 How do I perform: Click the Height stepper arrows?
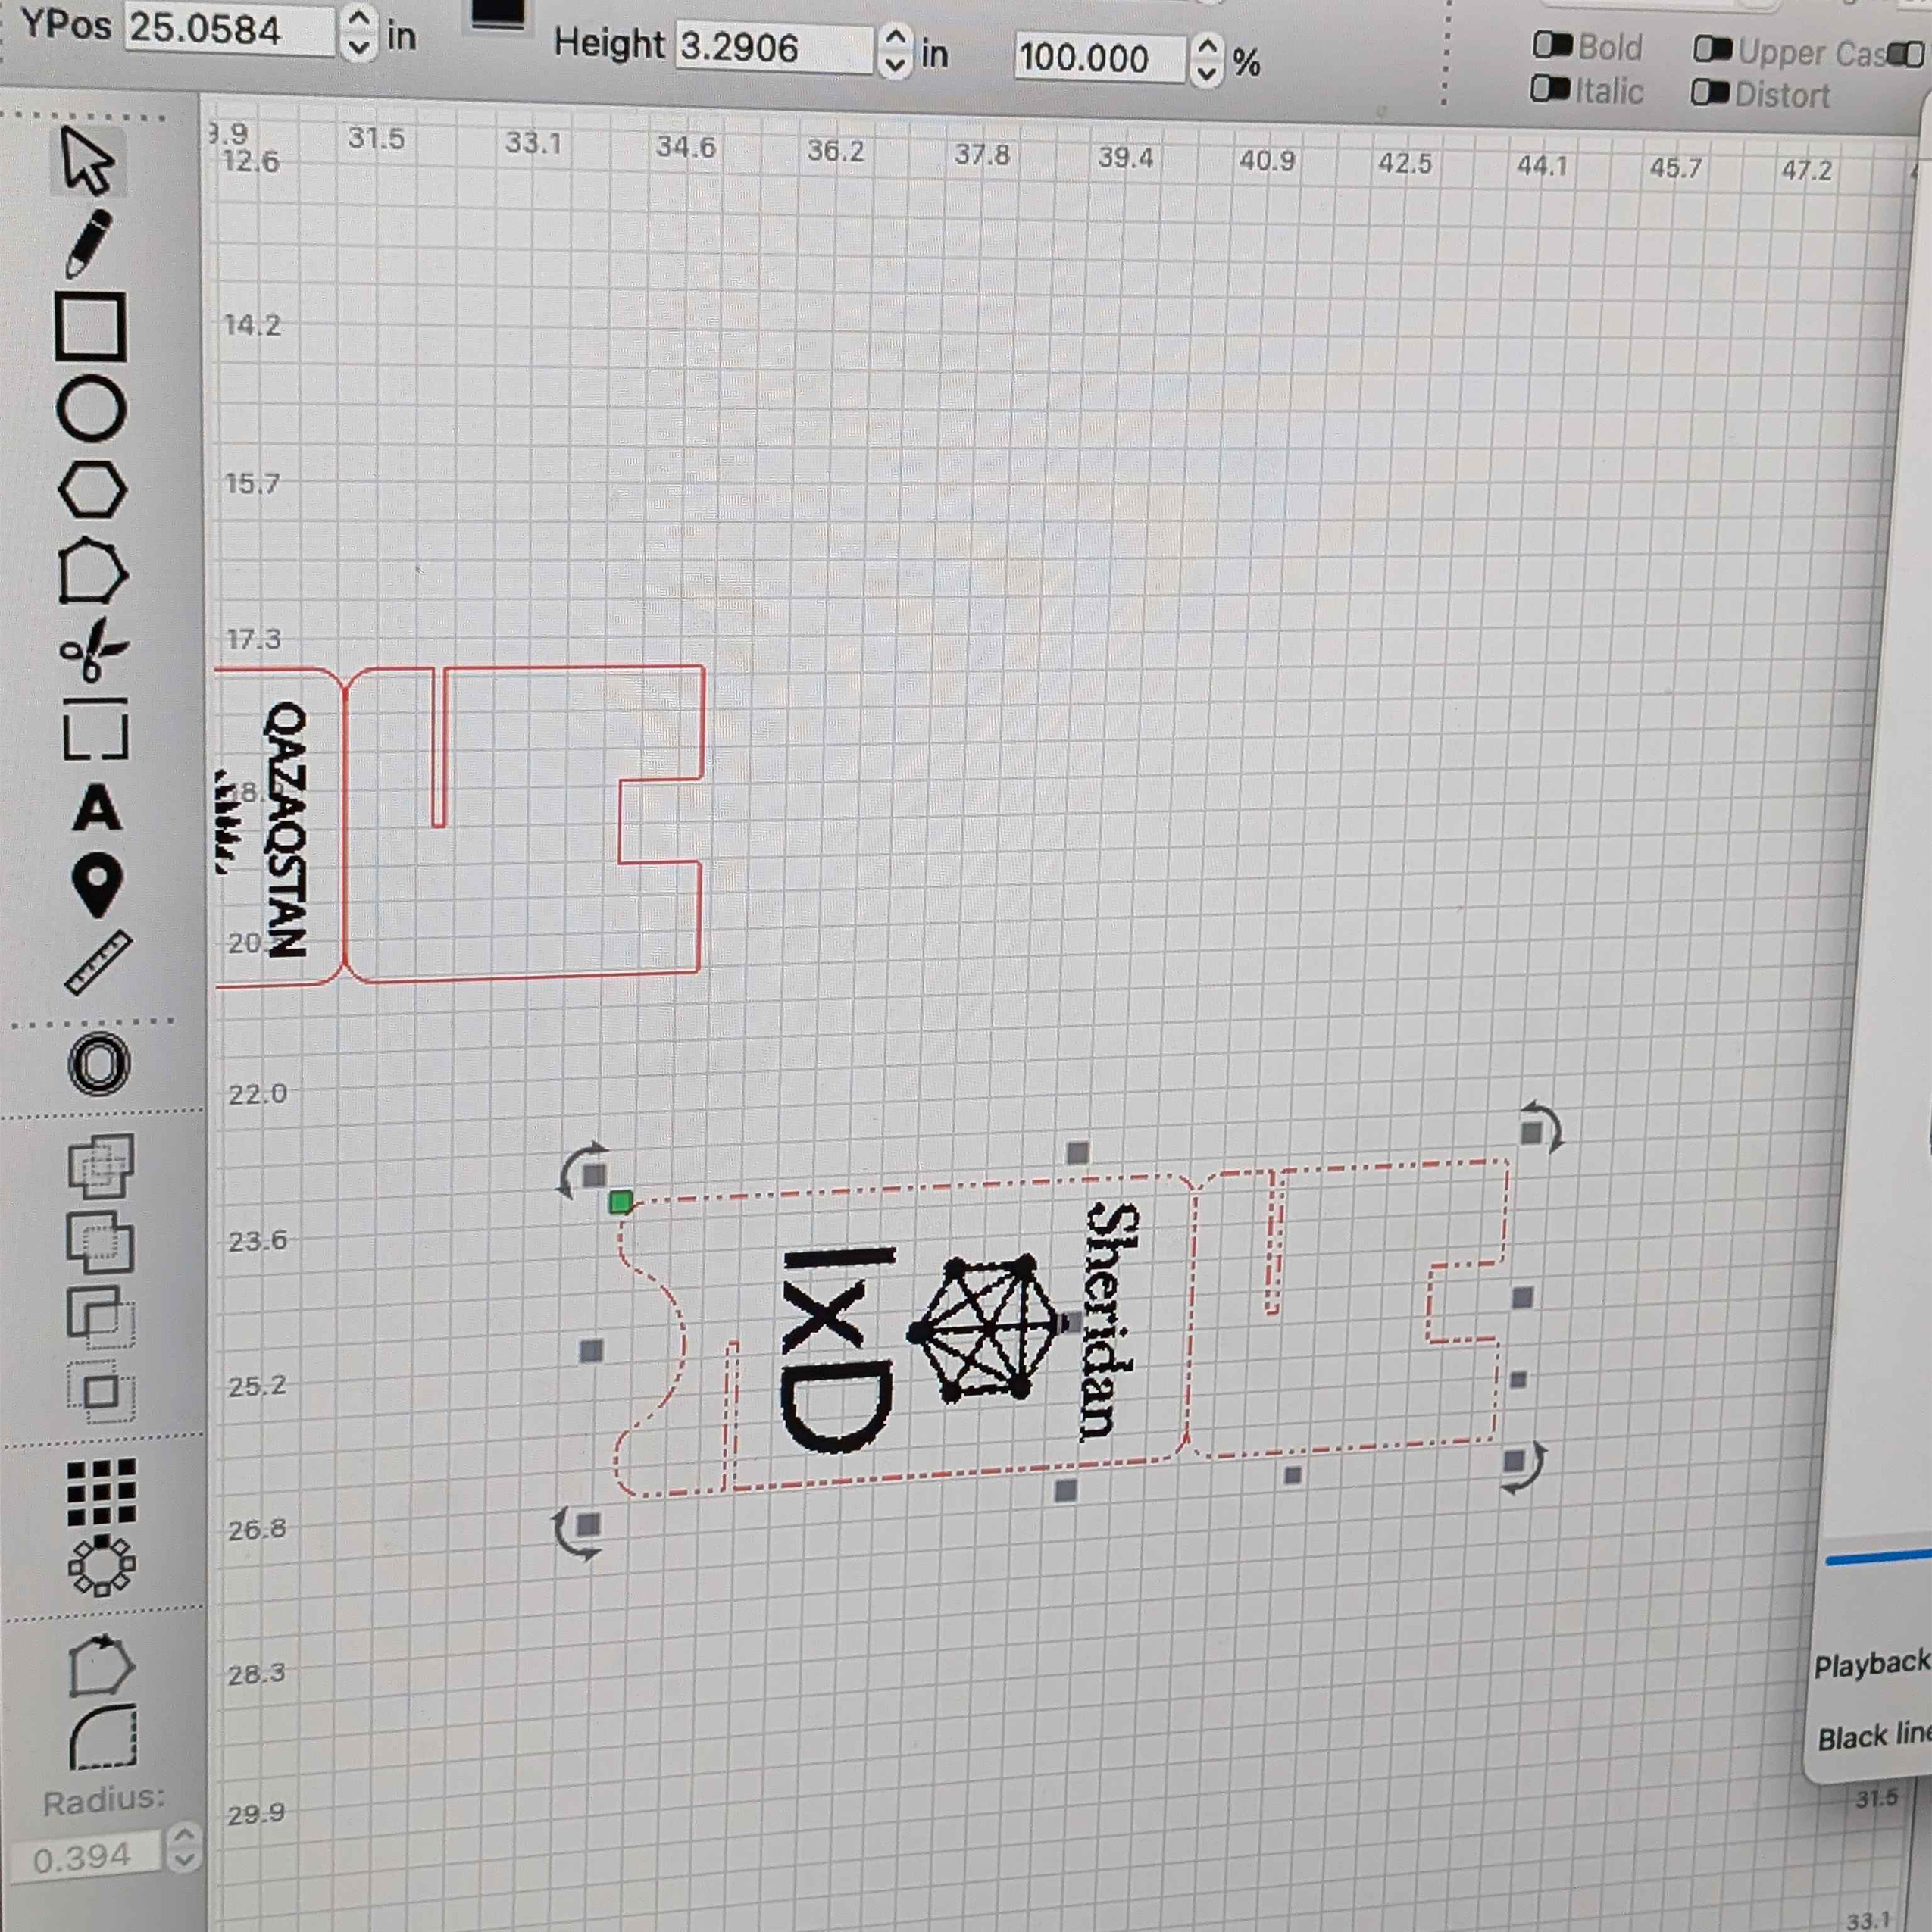[895, 50]
